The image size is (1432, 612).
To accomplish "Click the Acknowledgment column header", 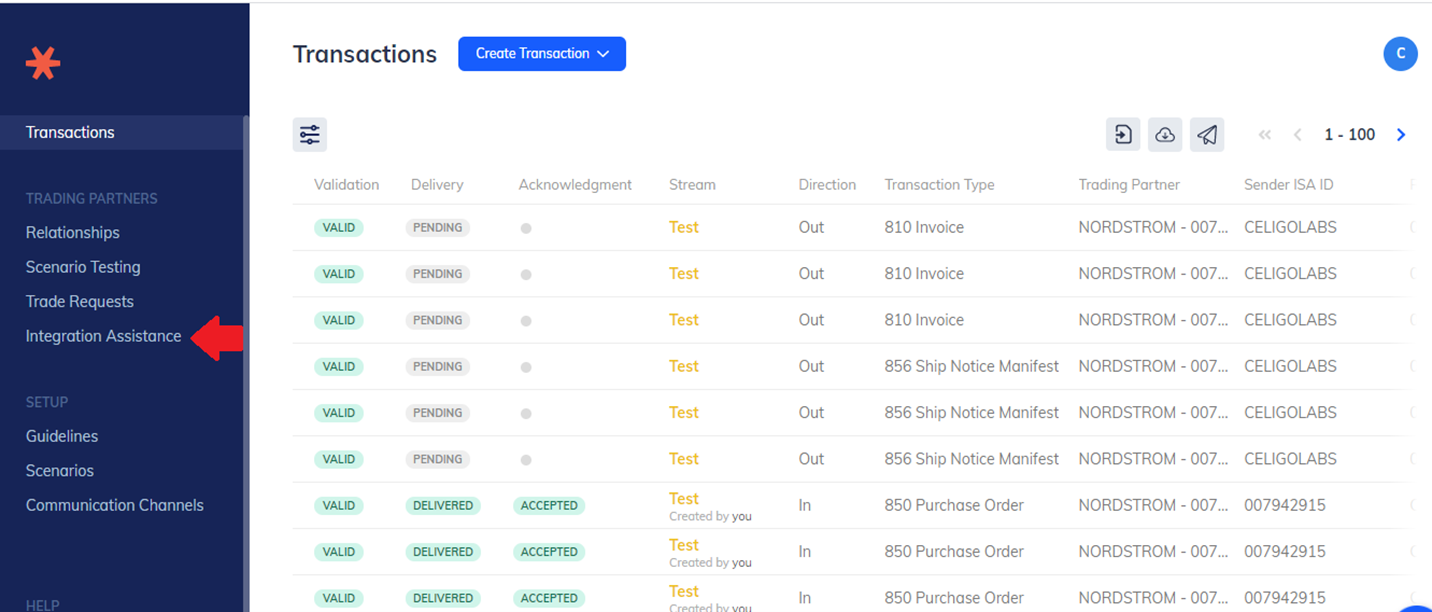I will [575, 185].
